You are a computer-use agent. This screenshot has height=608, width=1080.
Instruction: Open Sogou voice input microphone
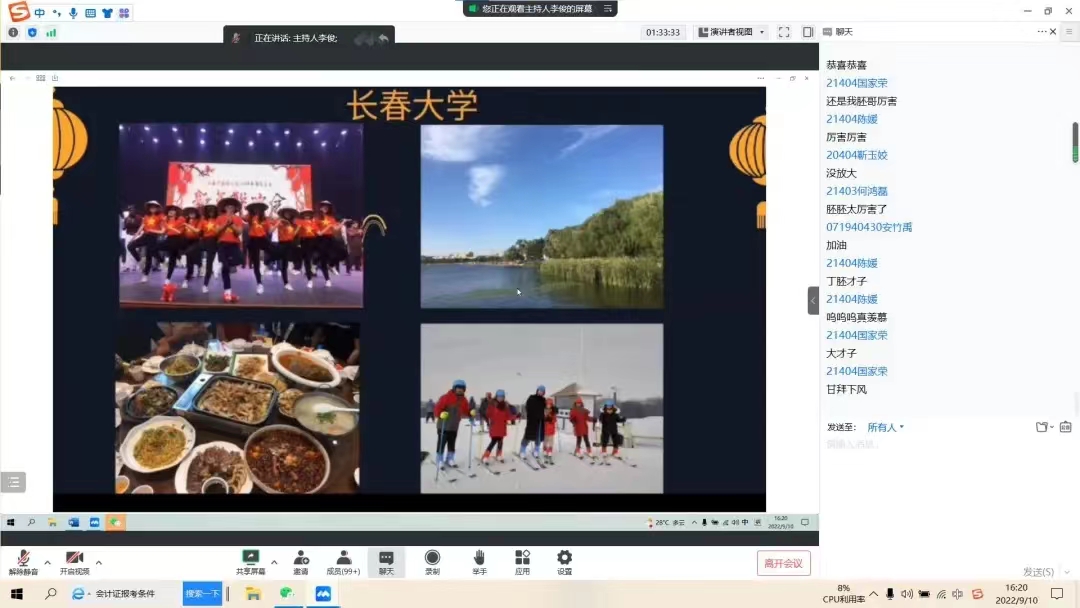click(73, 13)
